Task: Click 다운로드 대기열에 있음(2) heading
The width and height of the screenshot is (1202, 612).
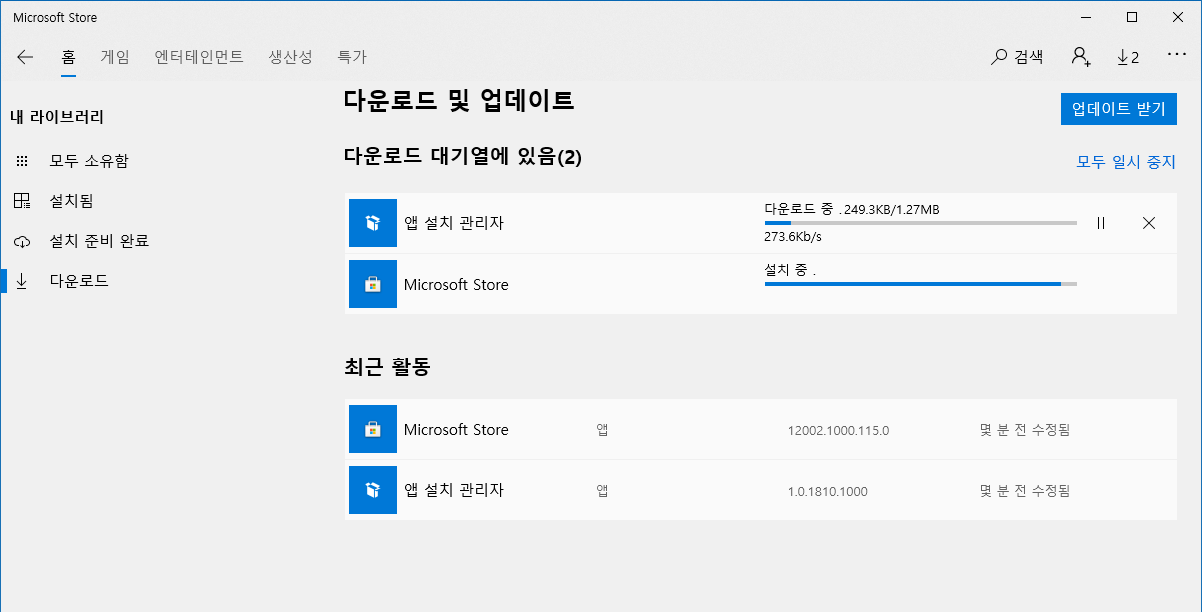Action: click(462, 157)
